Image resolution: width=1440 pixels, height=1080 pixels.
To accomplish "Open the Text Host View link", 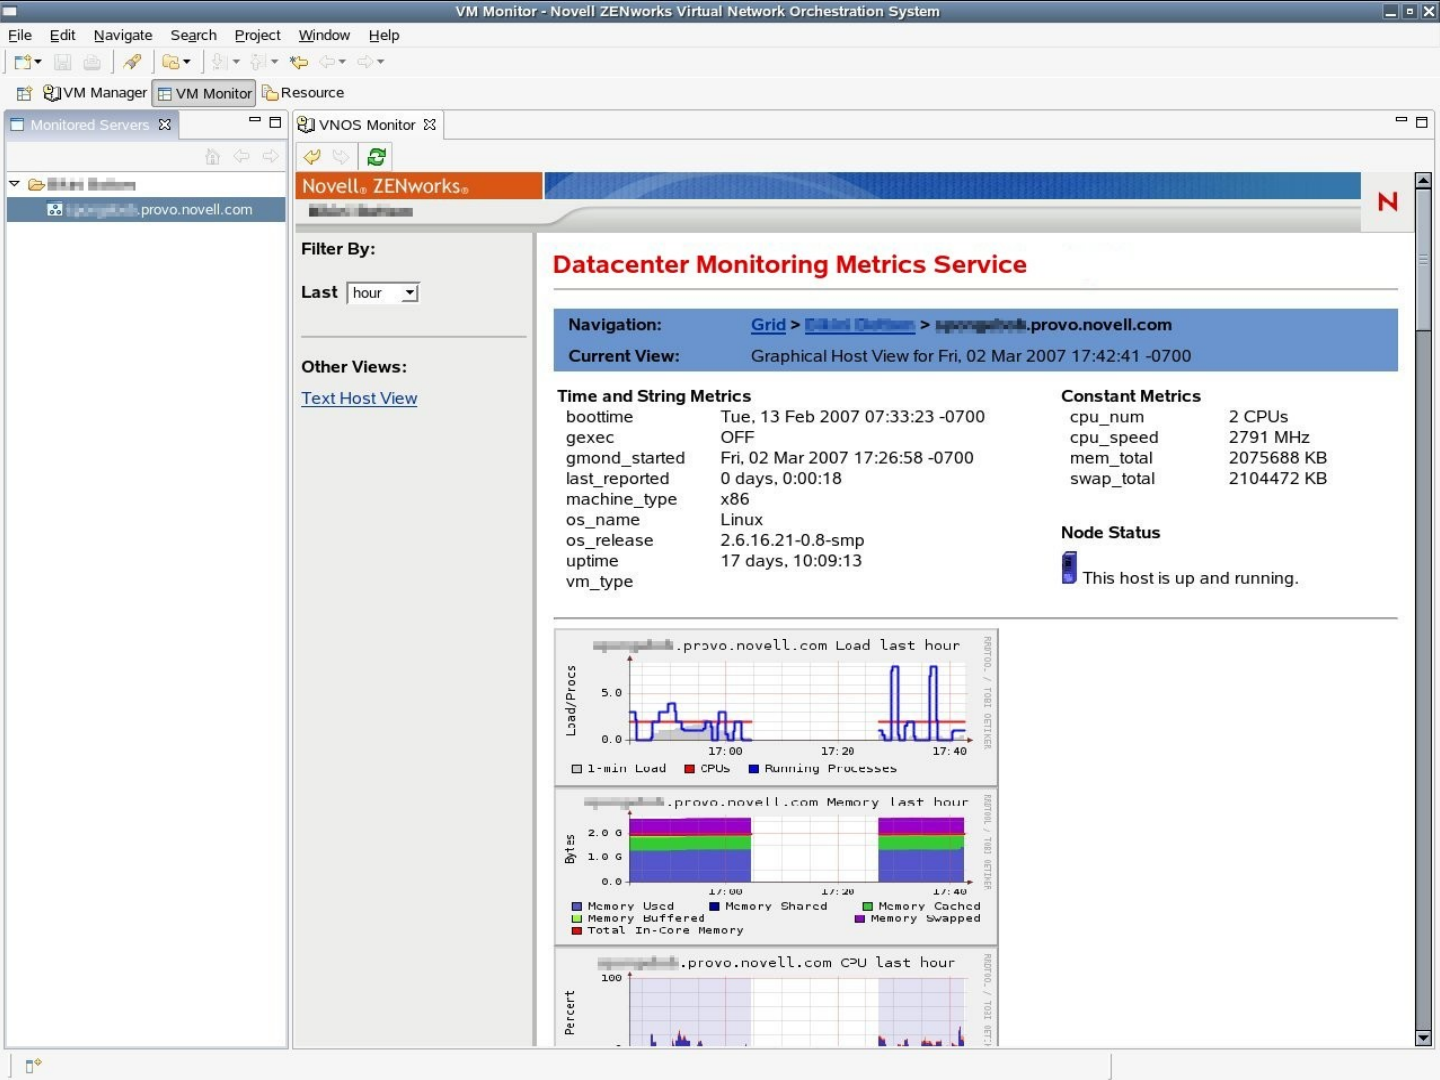I will 359,398.
